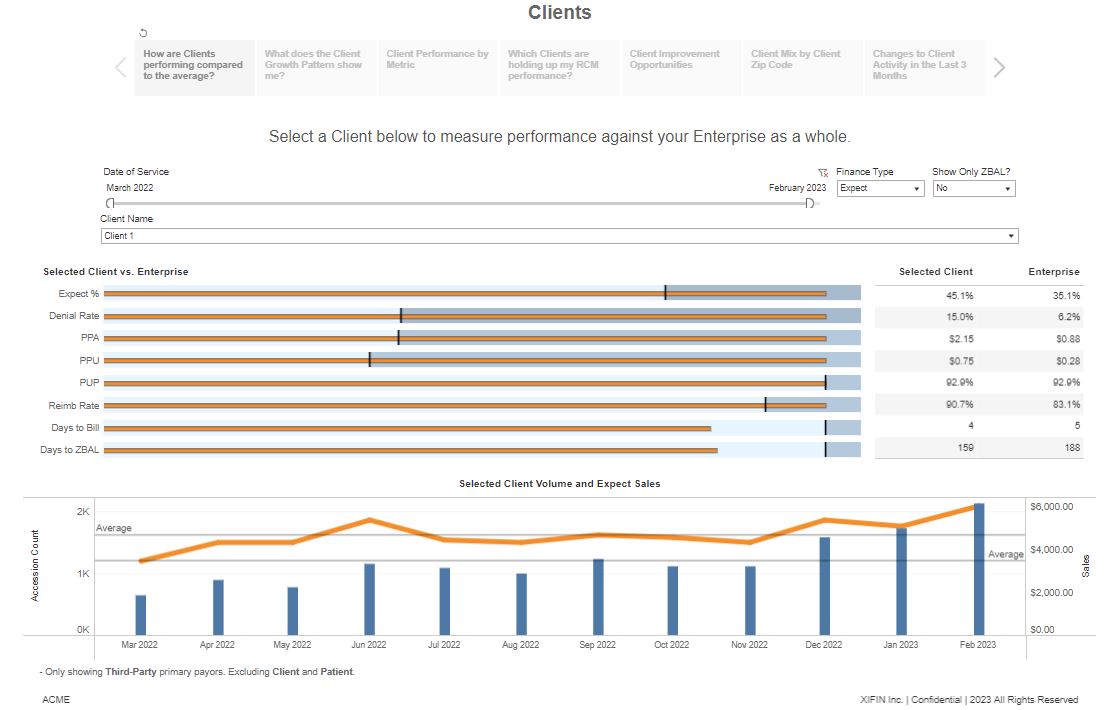Click the right carousel arrow in the navigation strip
This screenshot has width=1112, height=710.
point(997,67)
